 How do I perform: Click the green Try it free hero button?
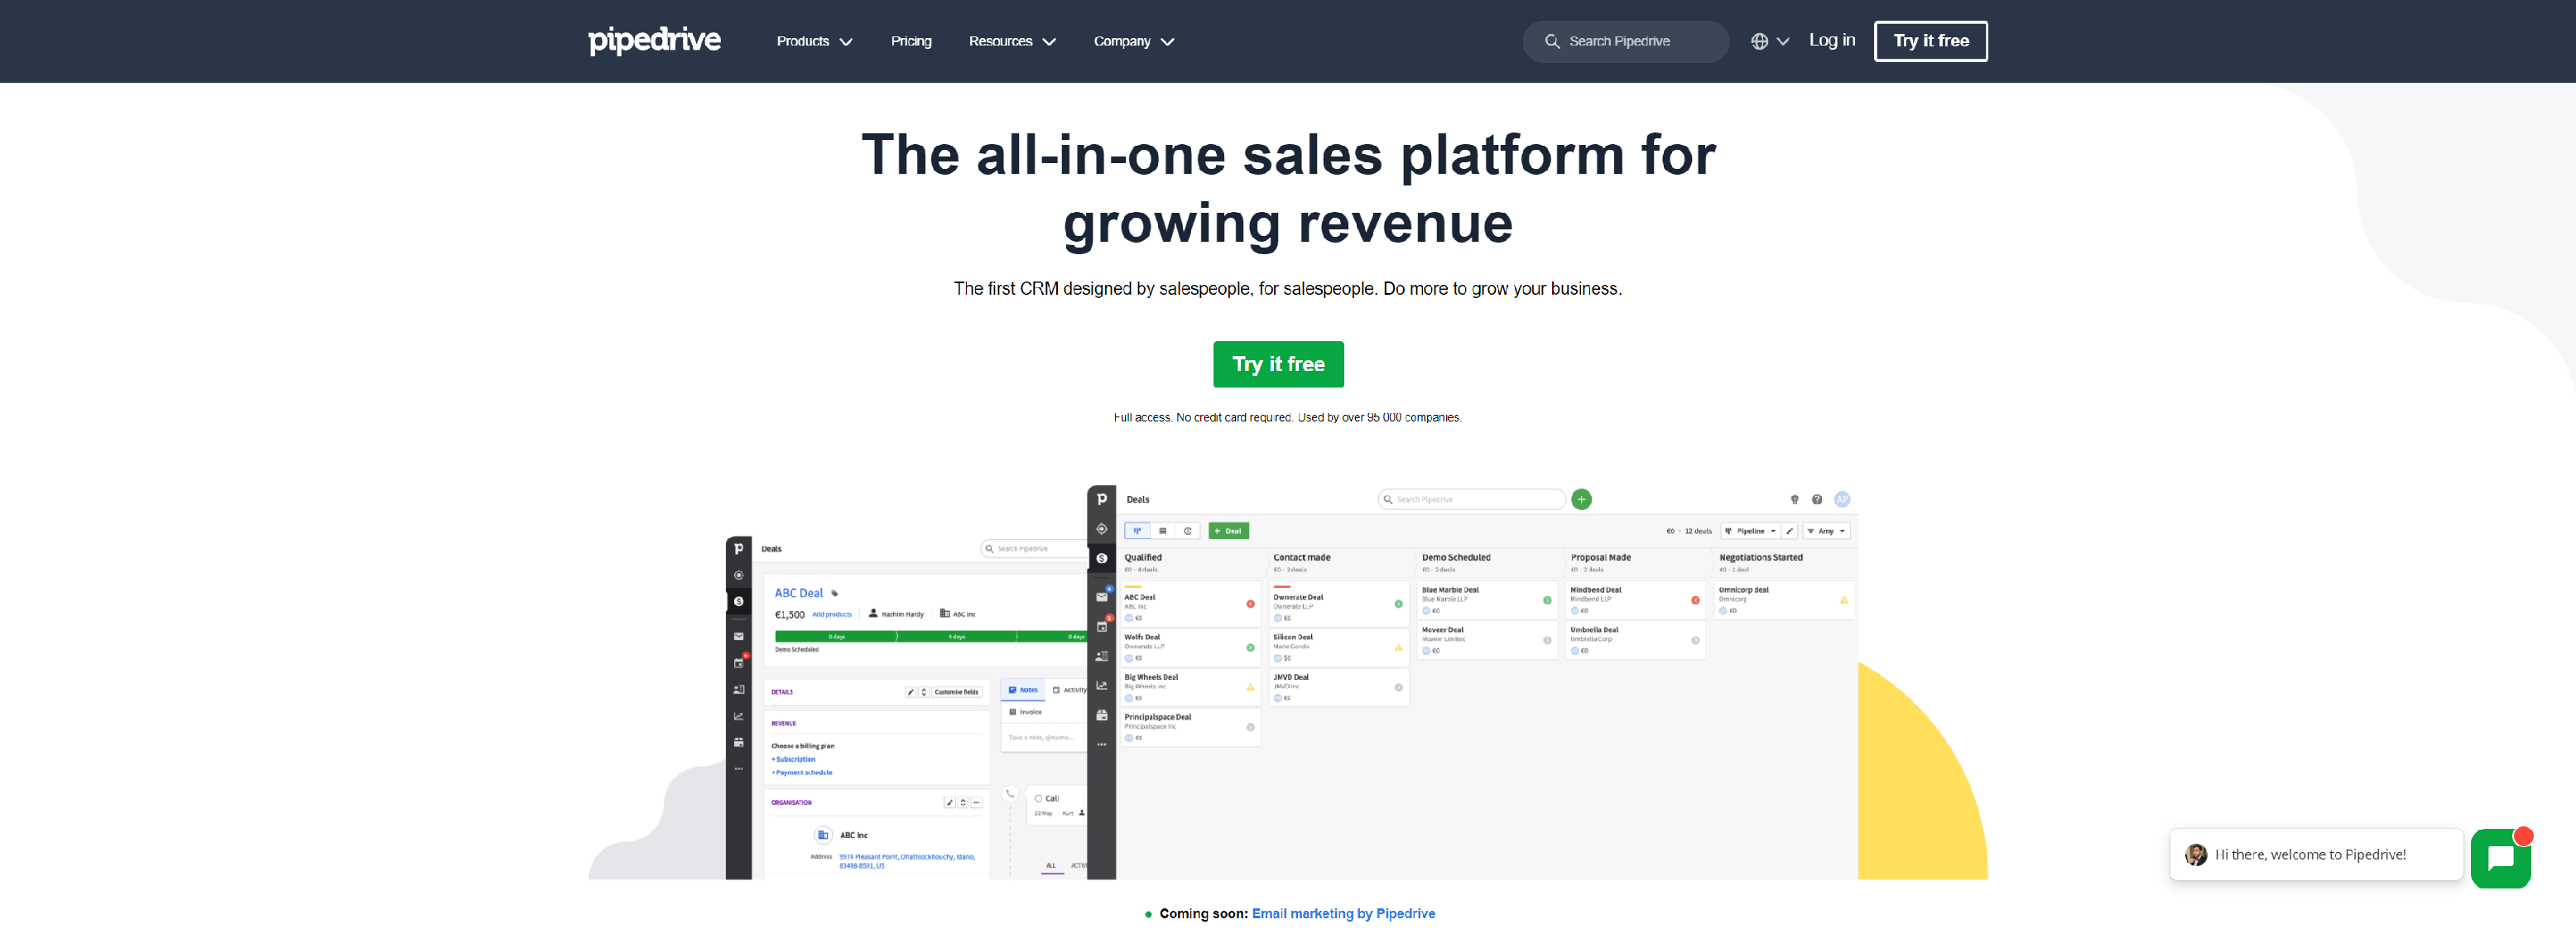pyautogui.click(x=1278, y=364)
